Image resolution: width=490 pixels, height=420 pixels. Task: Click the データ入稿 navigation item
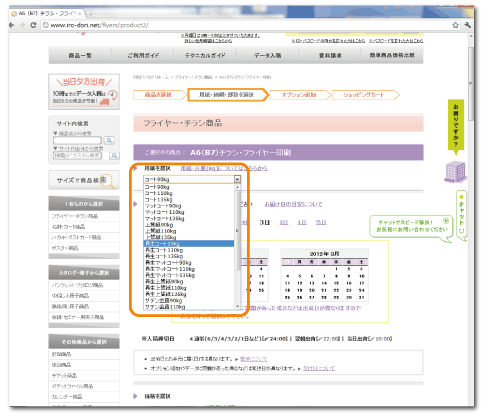pyautogui.click(x=267, y=55)
